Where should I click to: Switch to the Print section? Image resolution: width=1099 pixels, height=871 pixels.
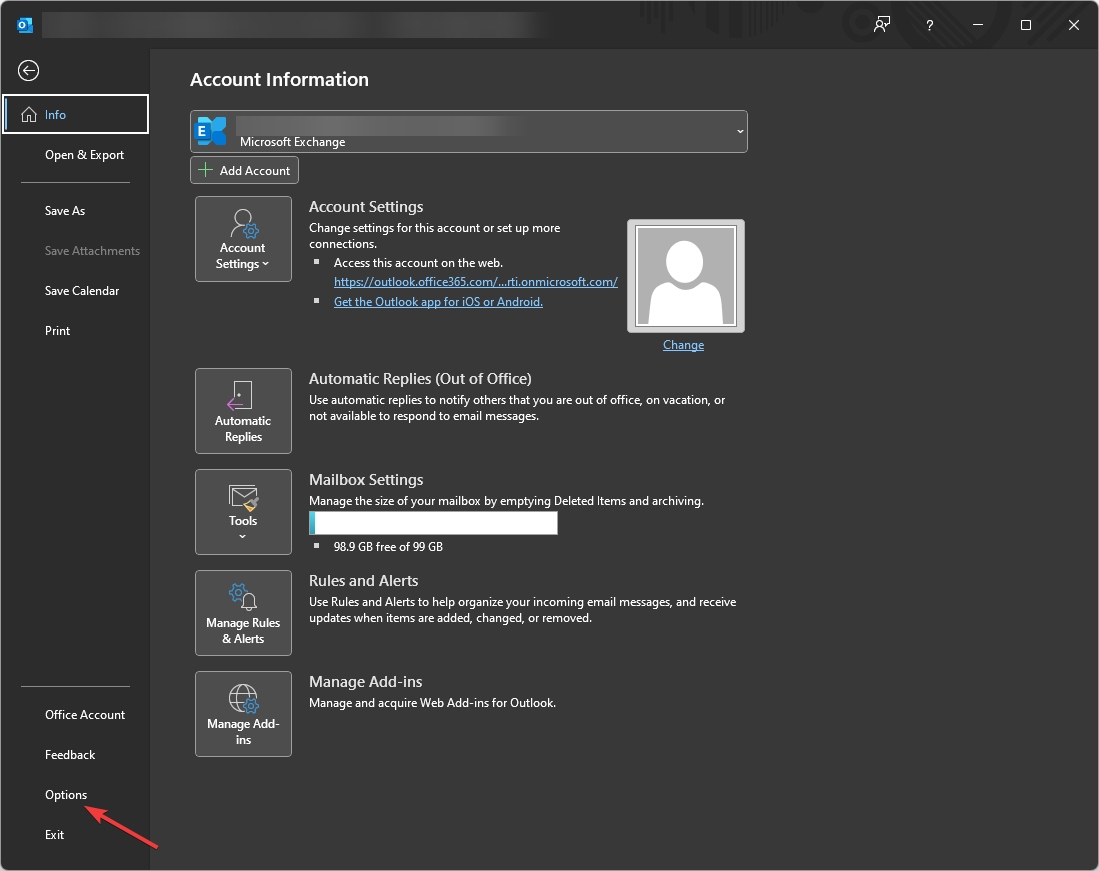coord(57,330)
